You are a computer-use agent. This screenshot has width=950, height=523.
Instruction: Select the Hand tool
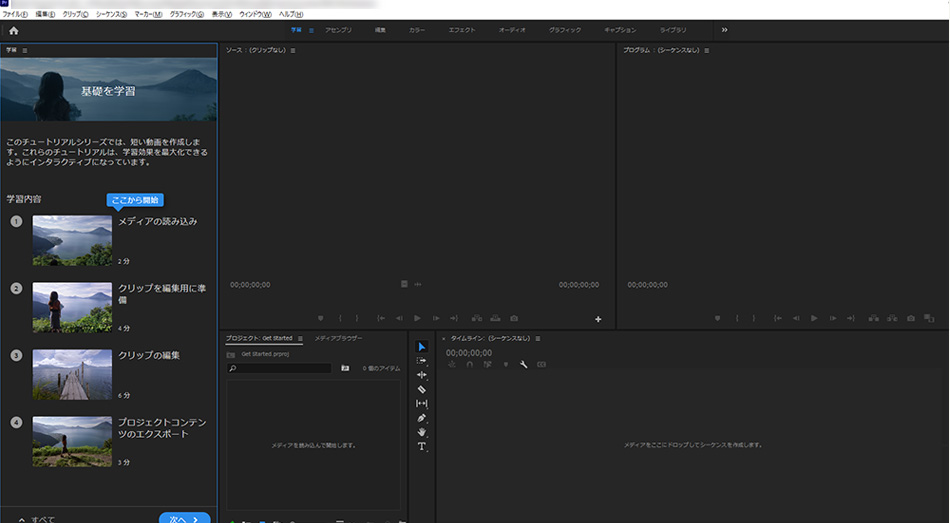coord(421,432)
